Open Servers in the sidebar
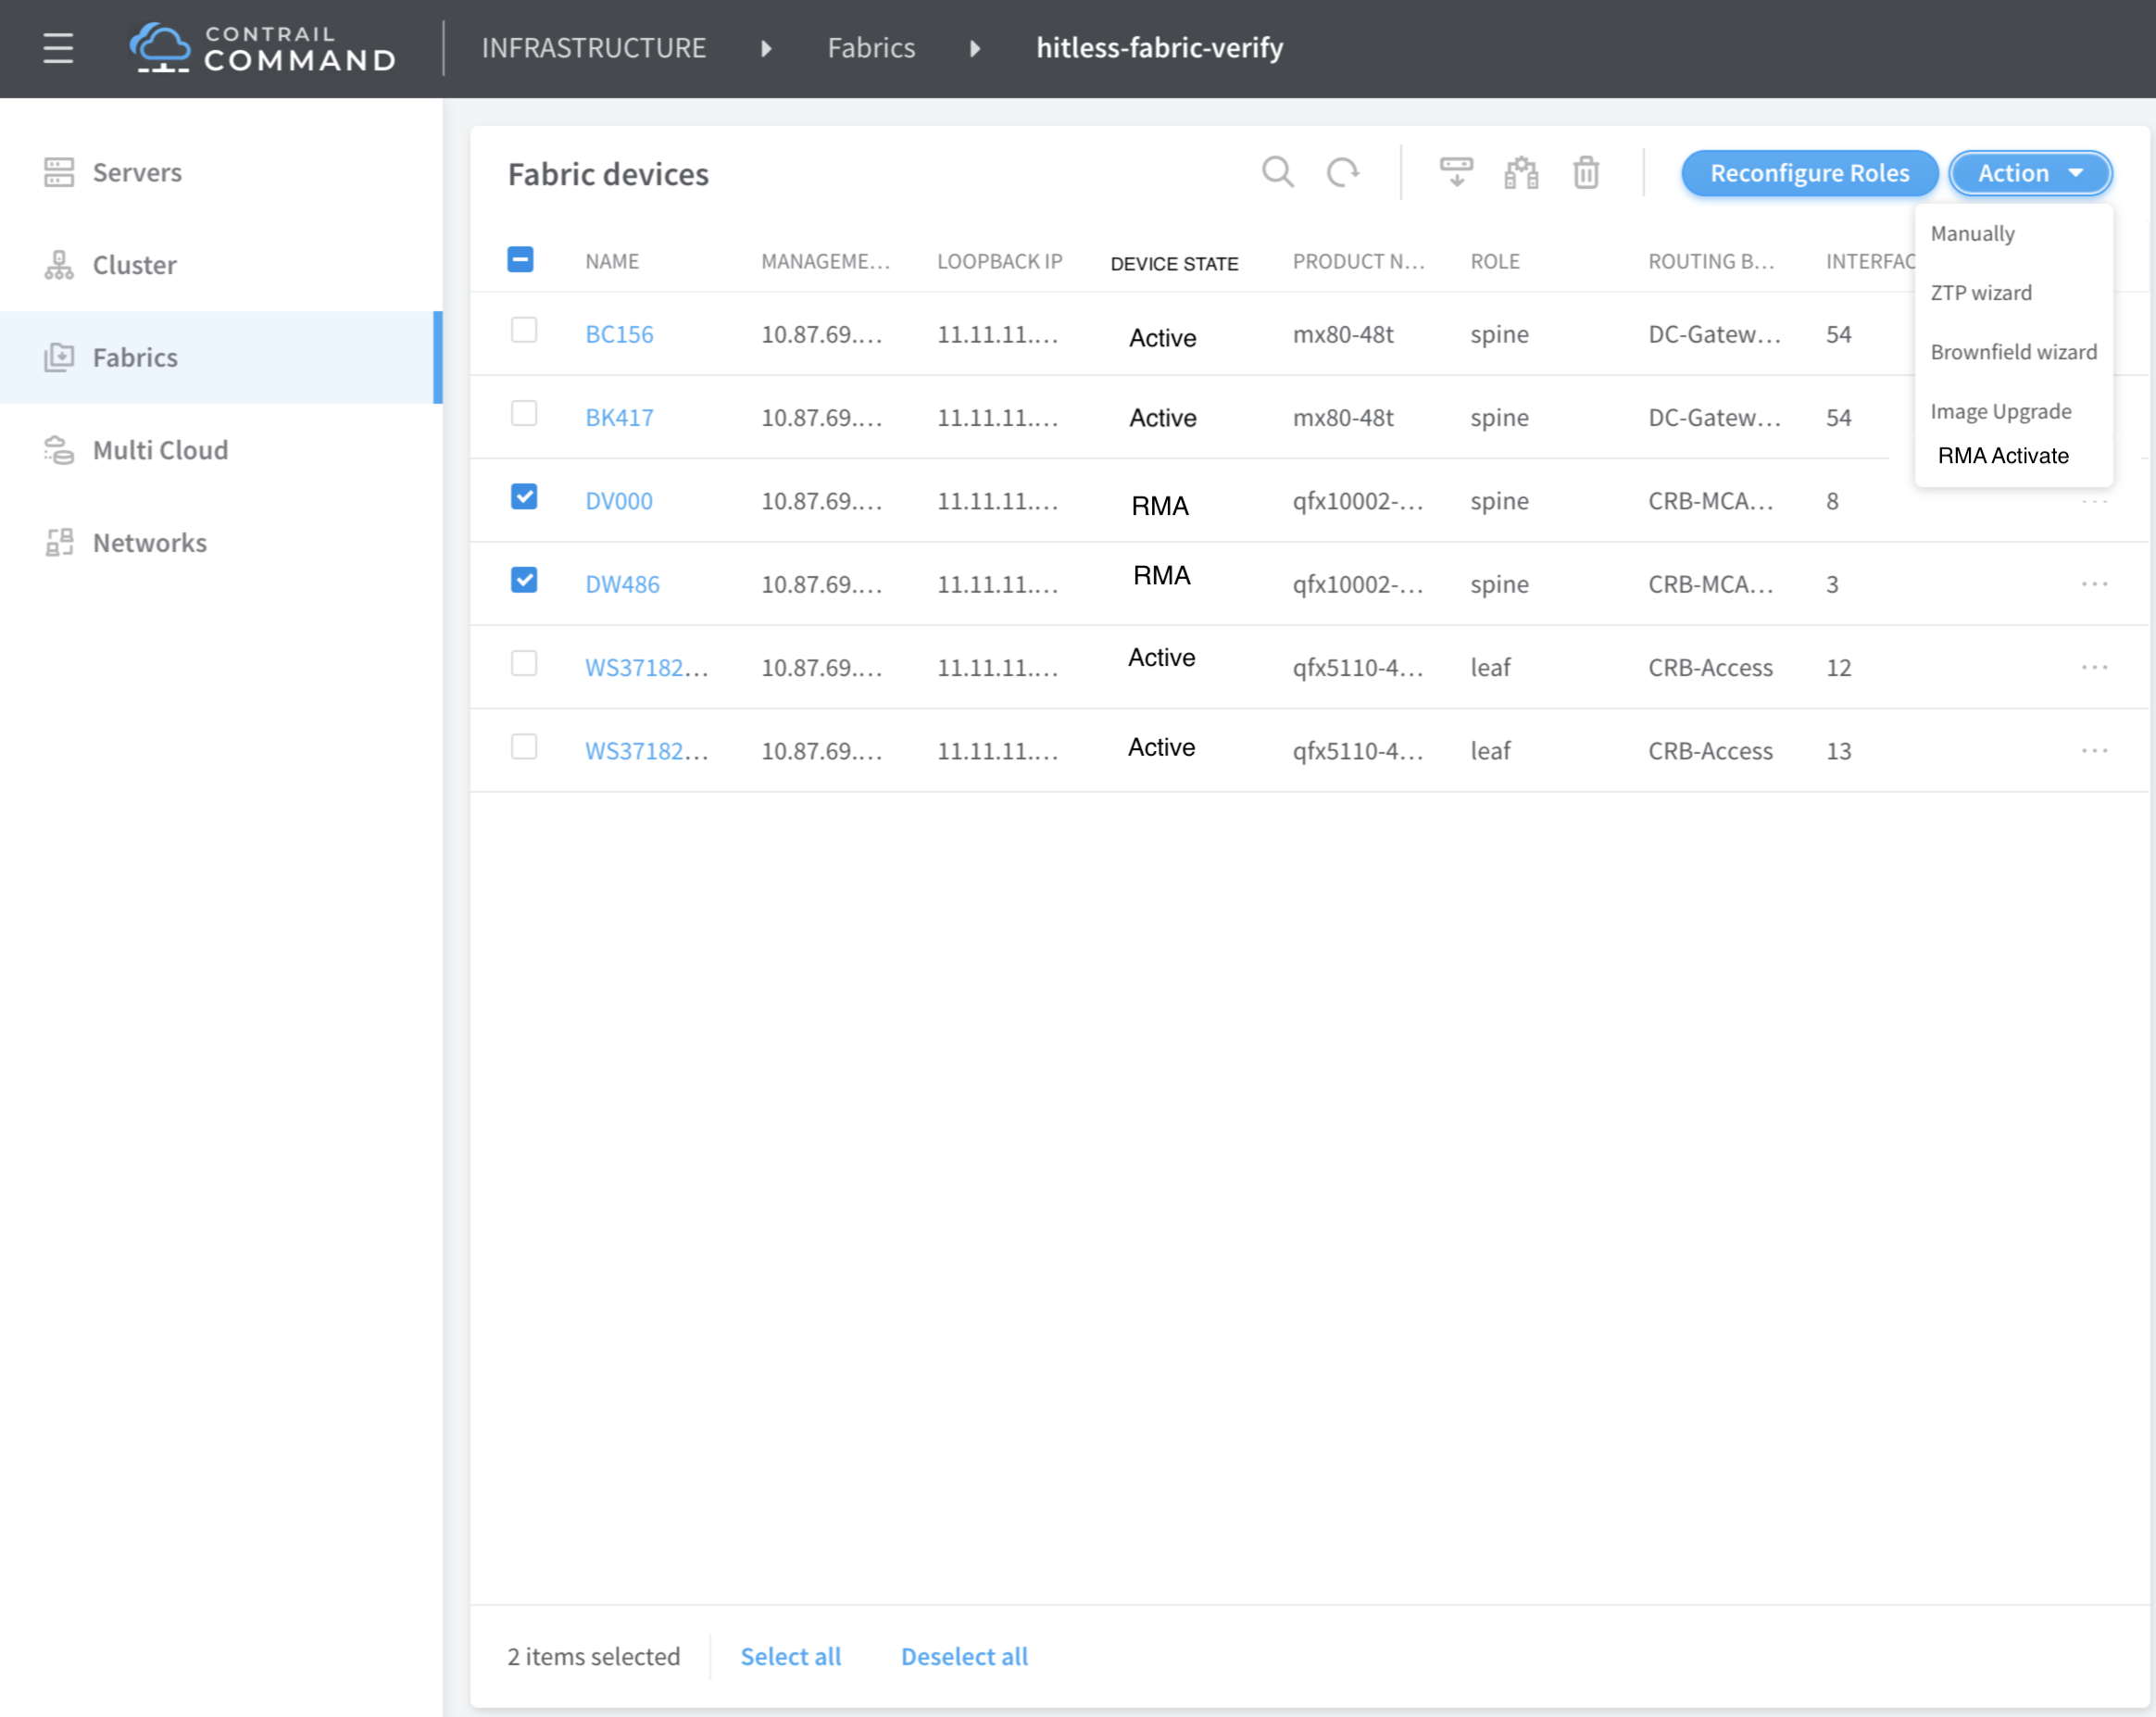The image size is (2156, 1717). (x=221, y=172)
